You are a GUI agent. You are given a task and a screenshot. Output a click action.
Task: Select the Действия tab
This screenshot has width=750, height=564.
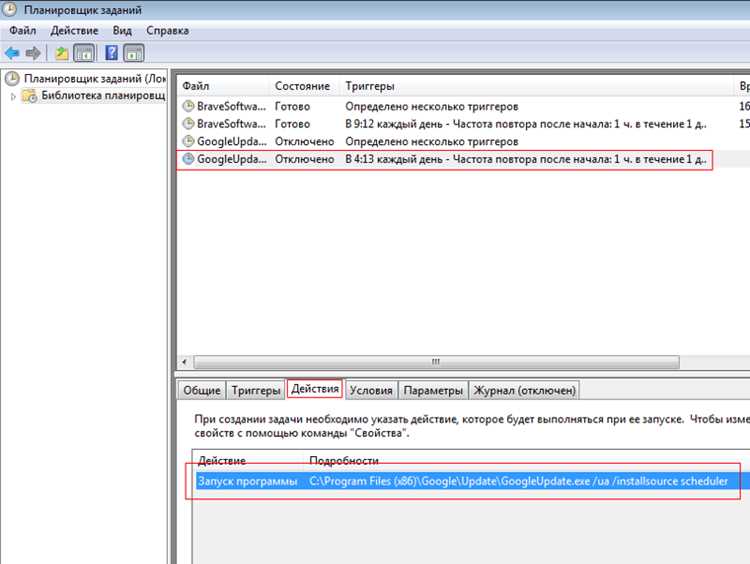[315, 388]
